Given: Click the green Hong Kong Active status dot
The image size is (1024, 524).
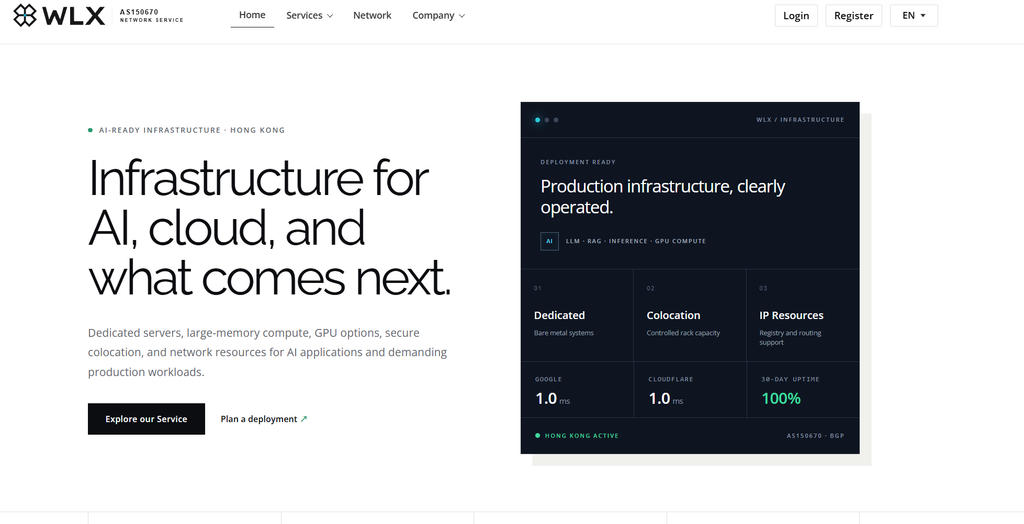Looking at the screenshot, I should pyautogui.click(x=537, y=436).
